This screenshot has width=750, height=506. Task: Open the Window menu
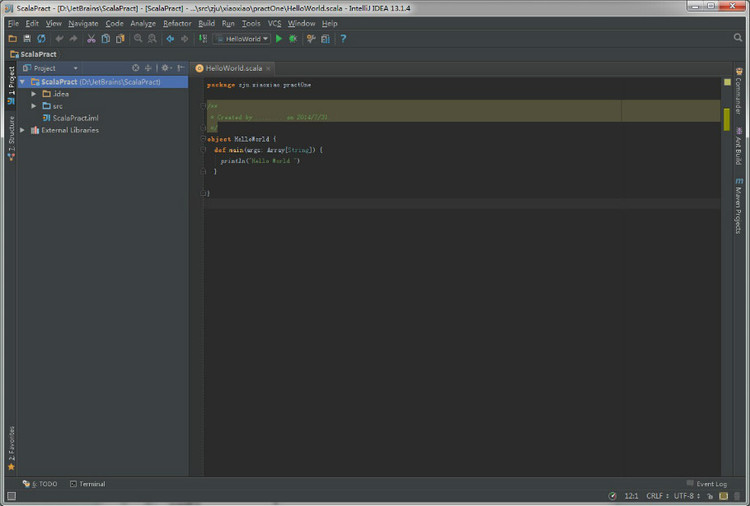click(301, 23)
